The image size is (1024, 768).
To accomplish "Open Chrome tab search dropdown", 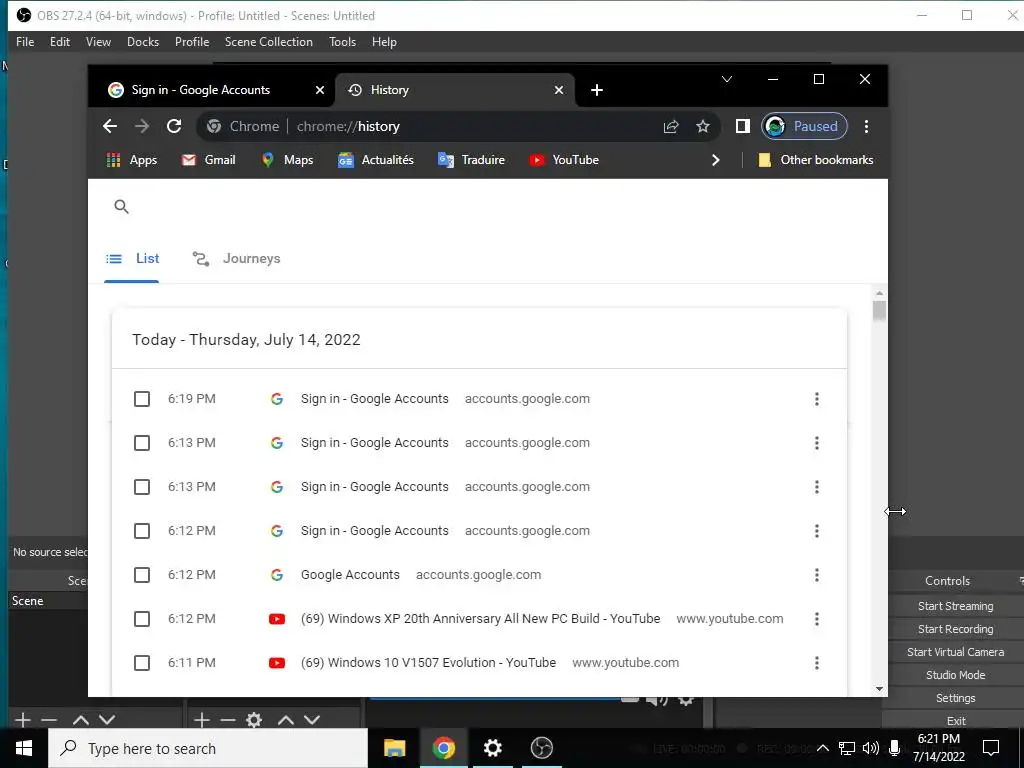I will pos(727,80).
